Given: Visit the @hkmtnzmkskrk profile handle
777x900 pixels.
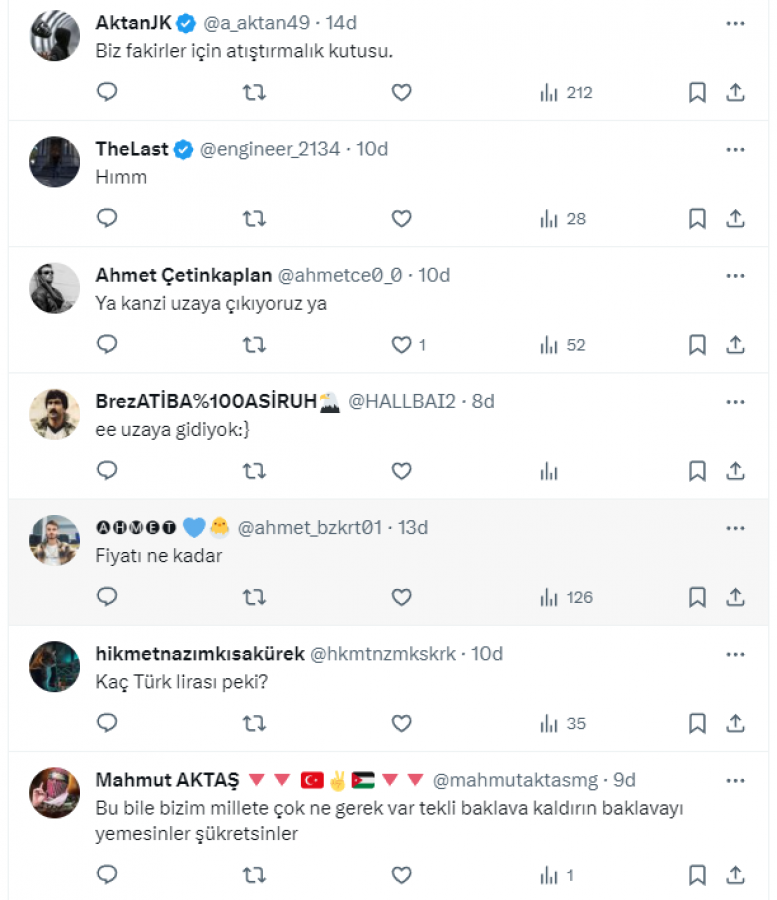Looking at the screenshot, I should coord(383,653).
